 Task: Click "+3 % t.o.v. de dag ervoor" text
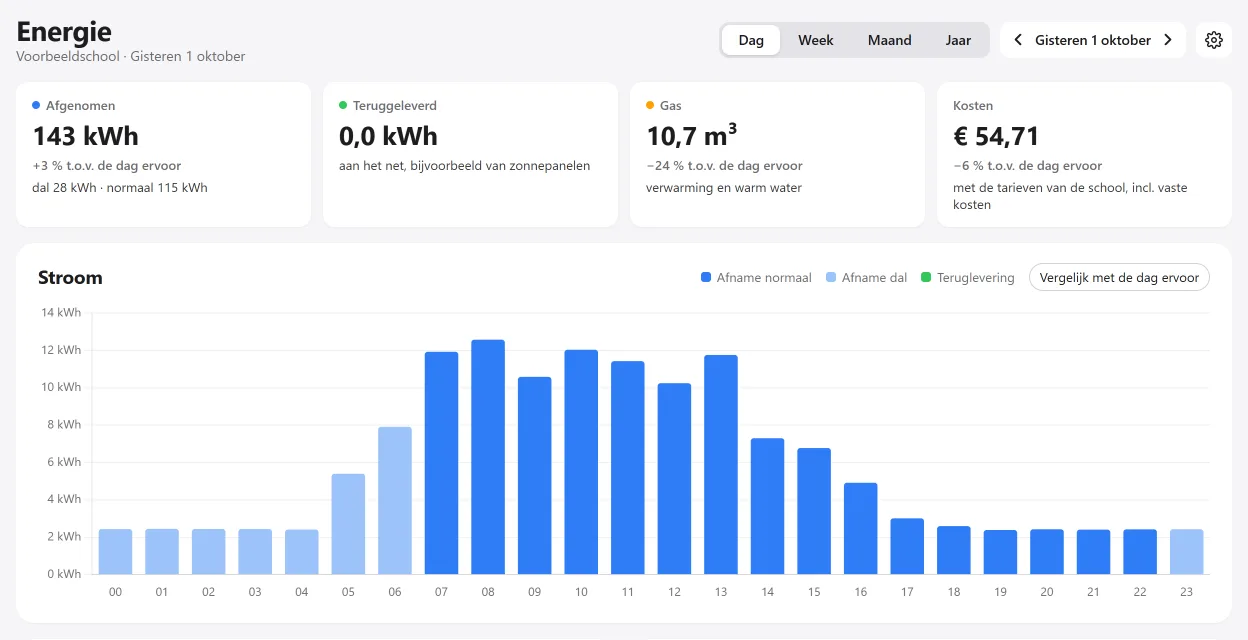(x=107, y=166)
